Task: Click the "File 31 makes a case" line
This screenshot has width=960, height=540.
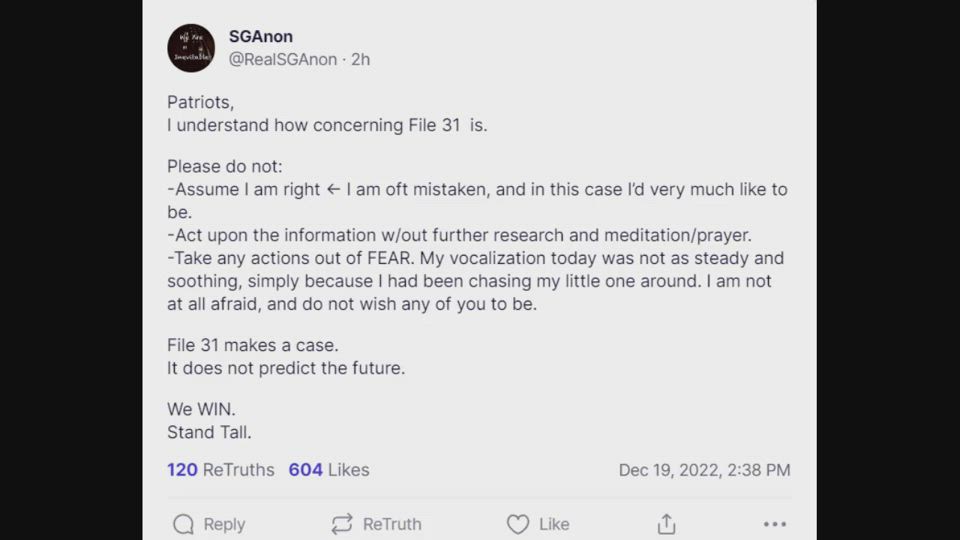Action: pos(253,345)
